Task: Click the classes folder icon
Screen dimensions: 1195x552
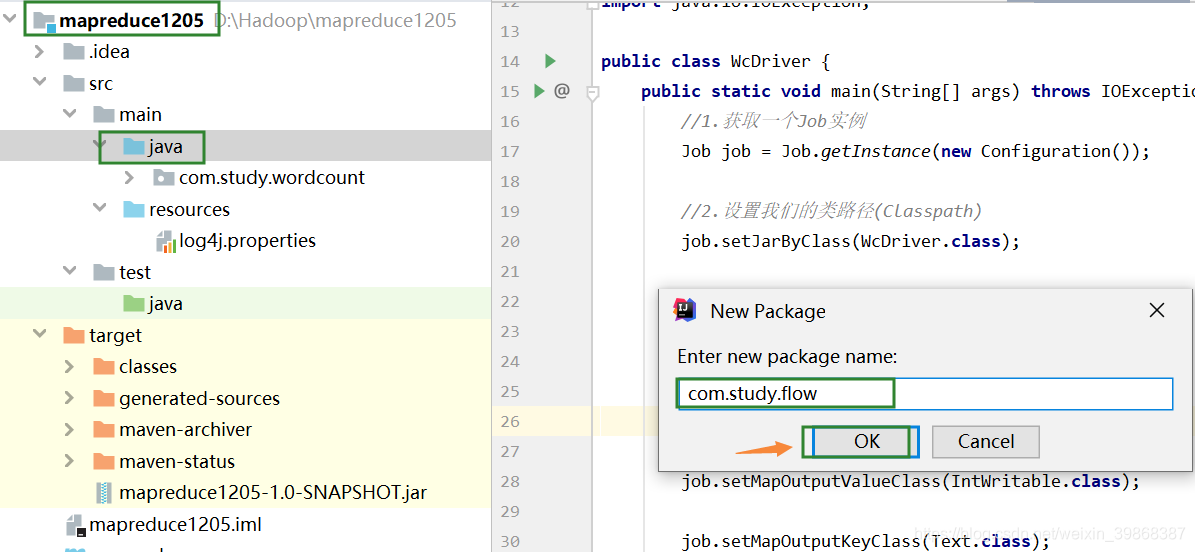Action: (104, 367)
